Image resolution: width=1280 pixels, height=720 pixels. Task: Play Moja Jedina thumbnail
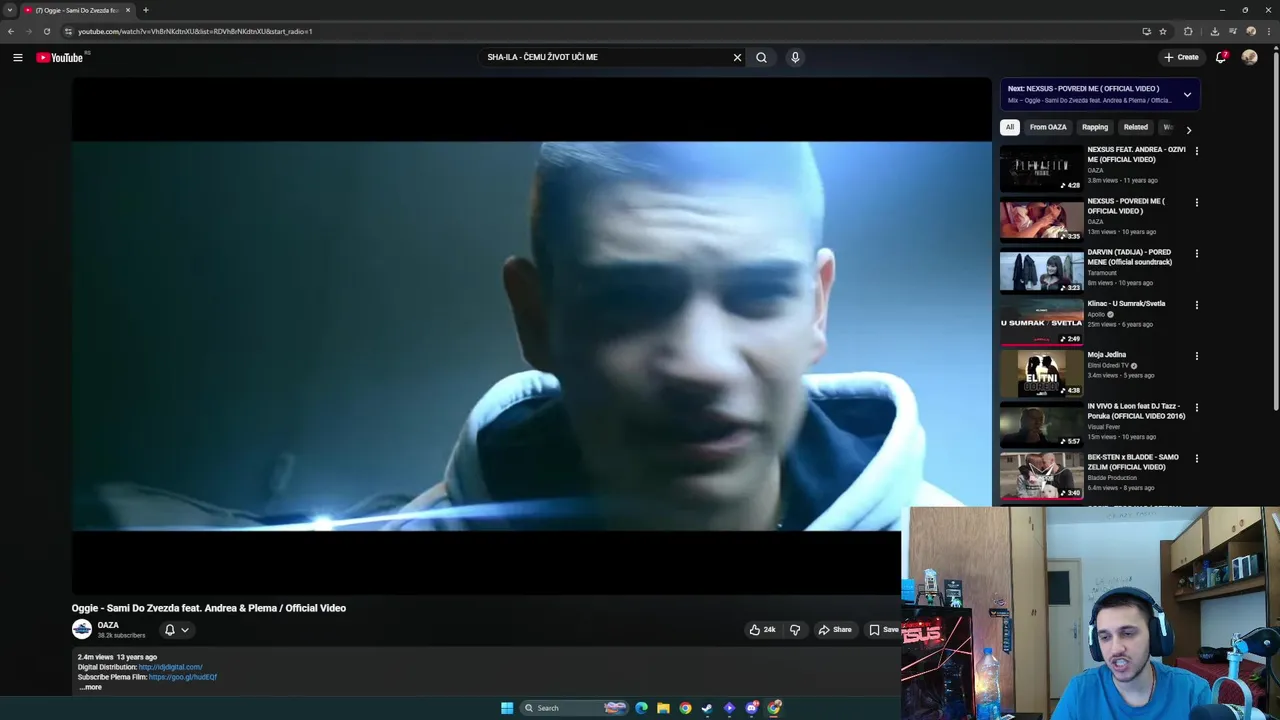1042,373
